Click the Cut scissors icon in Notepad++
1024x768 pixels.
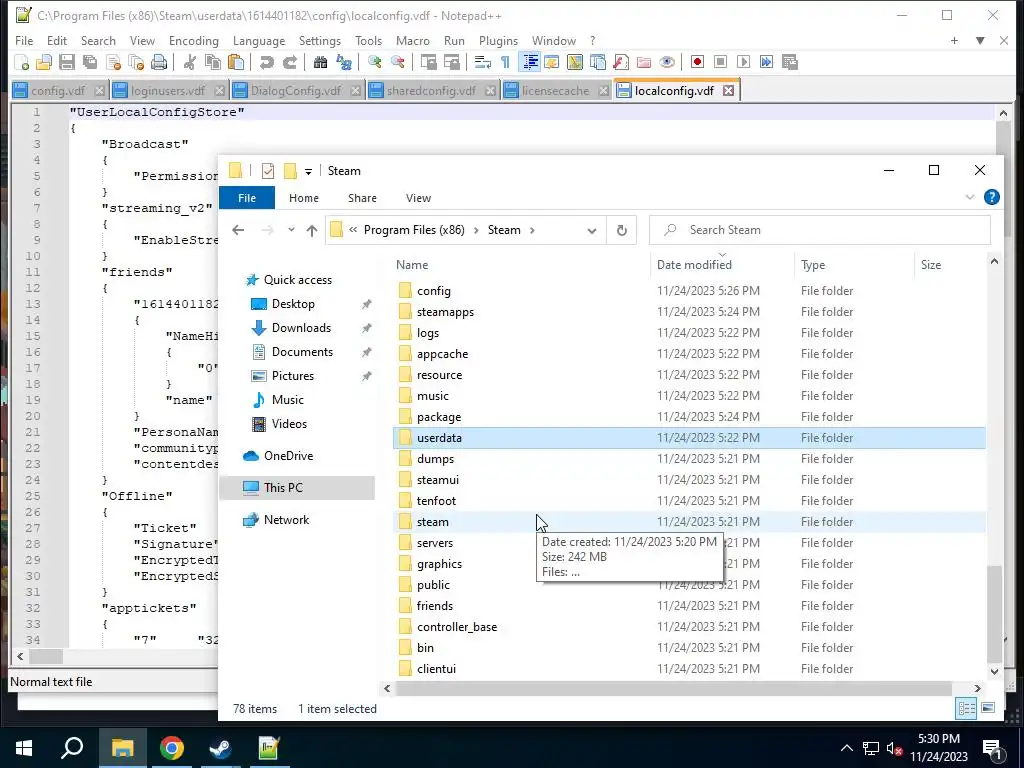click(190, 62)
